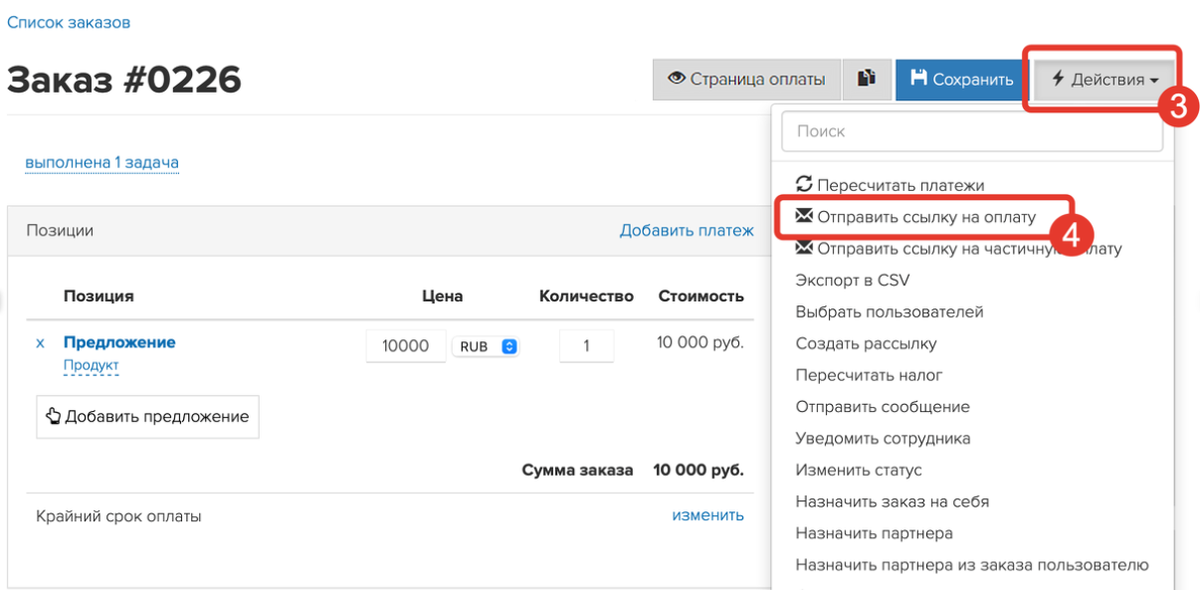Click the Крайний срок оплаты label
This screenshot has height=590, width=1200.
point(119,516)
